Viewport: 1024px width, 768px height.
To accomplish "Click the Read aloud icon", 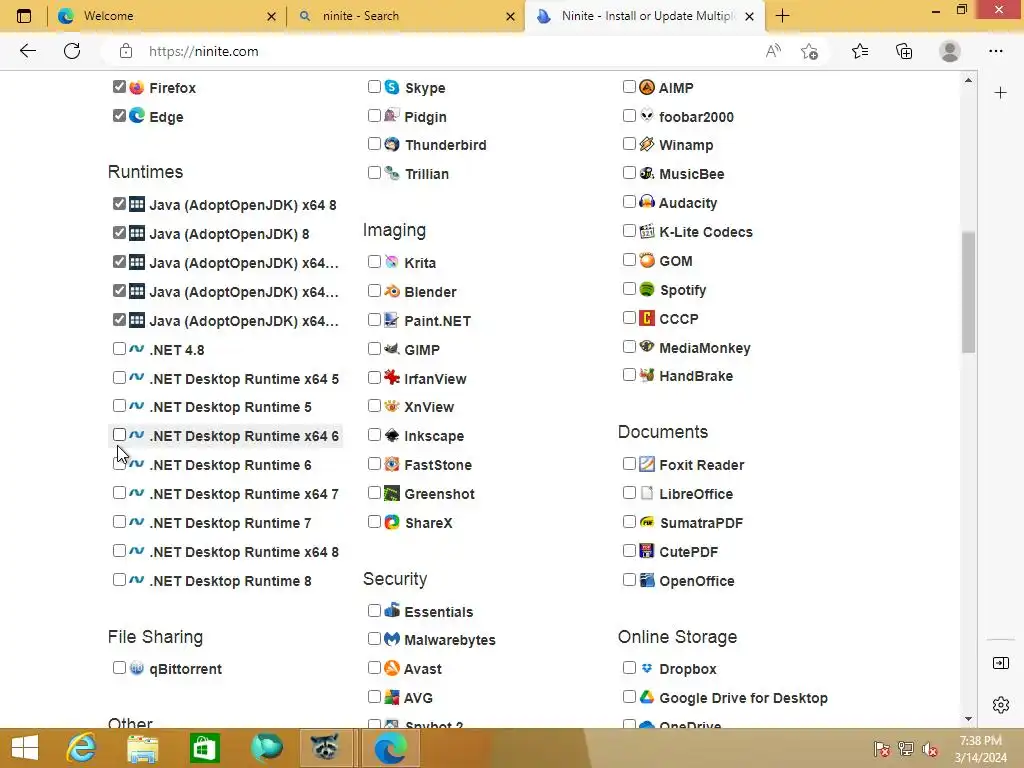I will (x=773, y=51).
